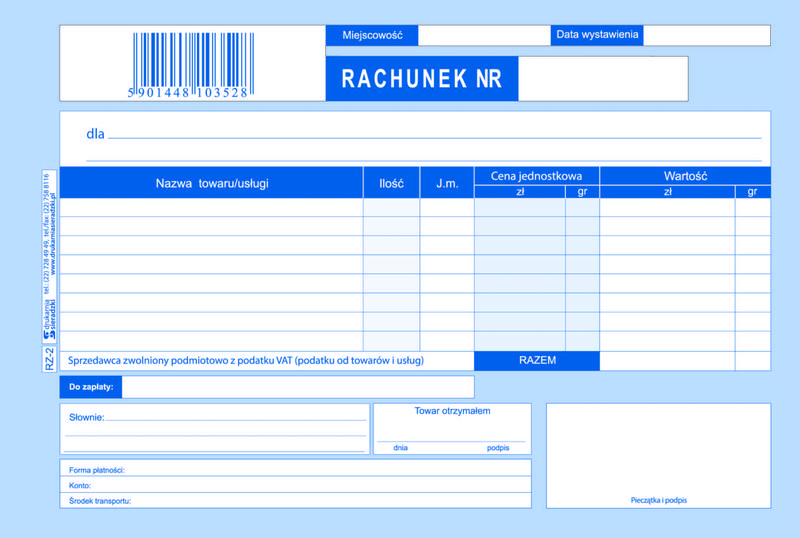Image resolution: width=800 pixels, height=538 pixels.
Task: Click the Do zapłaty amount field
Action: (297, 386)
